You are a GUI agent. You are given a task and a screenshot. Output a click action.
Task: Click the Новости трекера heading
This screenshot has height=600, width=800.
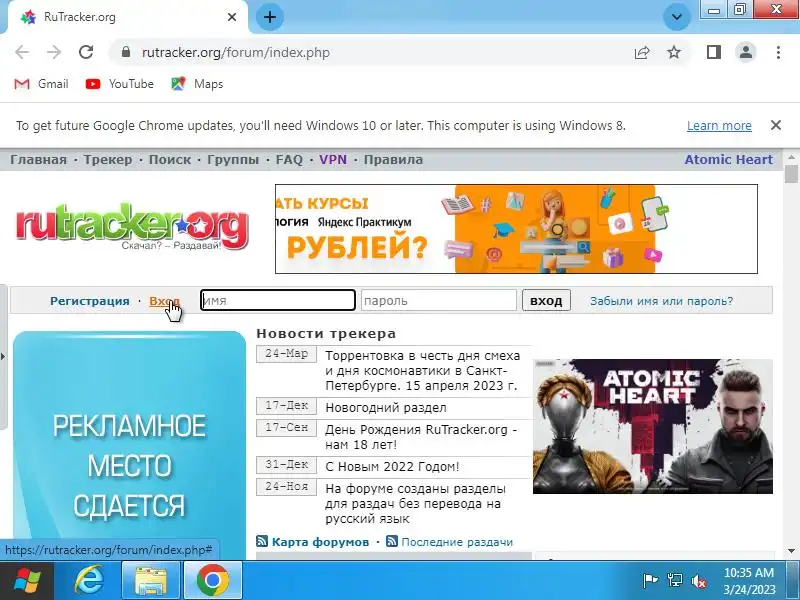point(326,334)
